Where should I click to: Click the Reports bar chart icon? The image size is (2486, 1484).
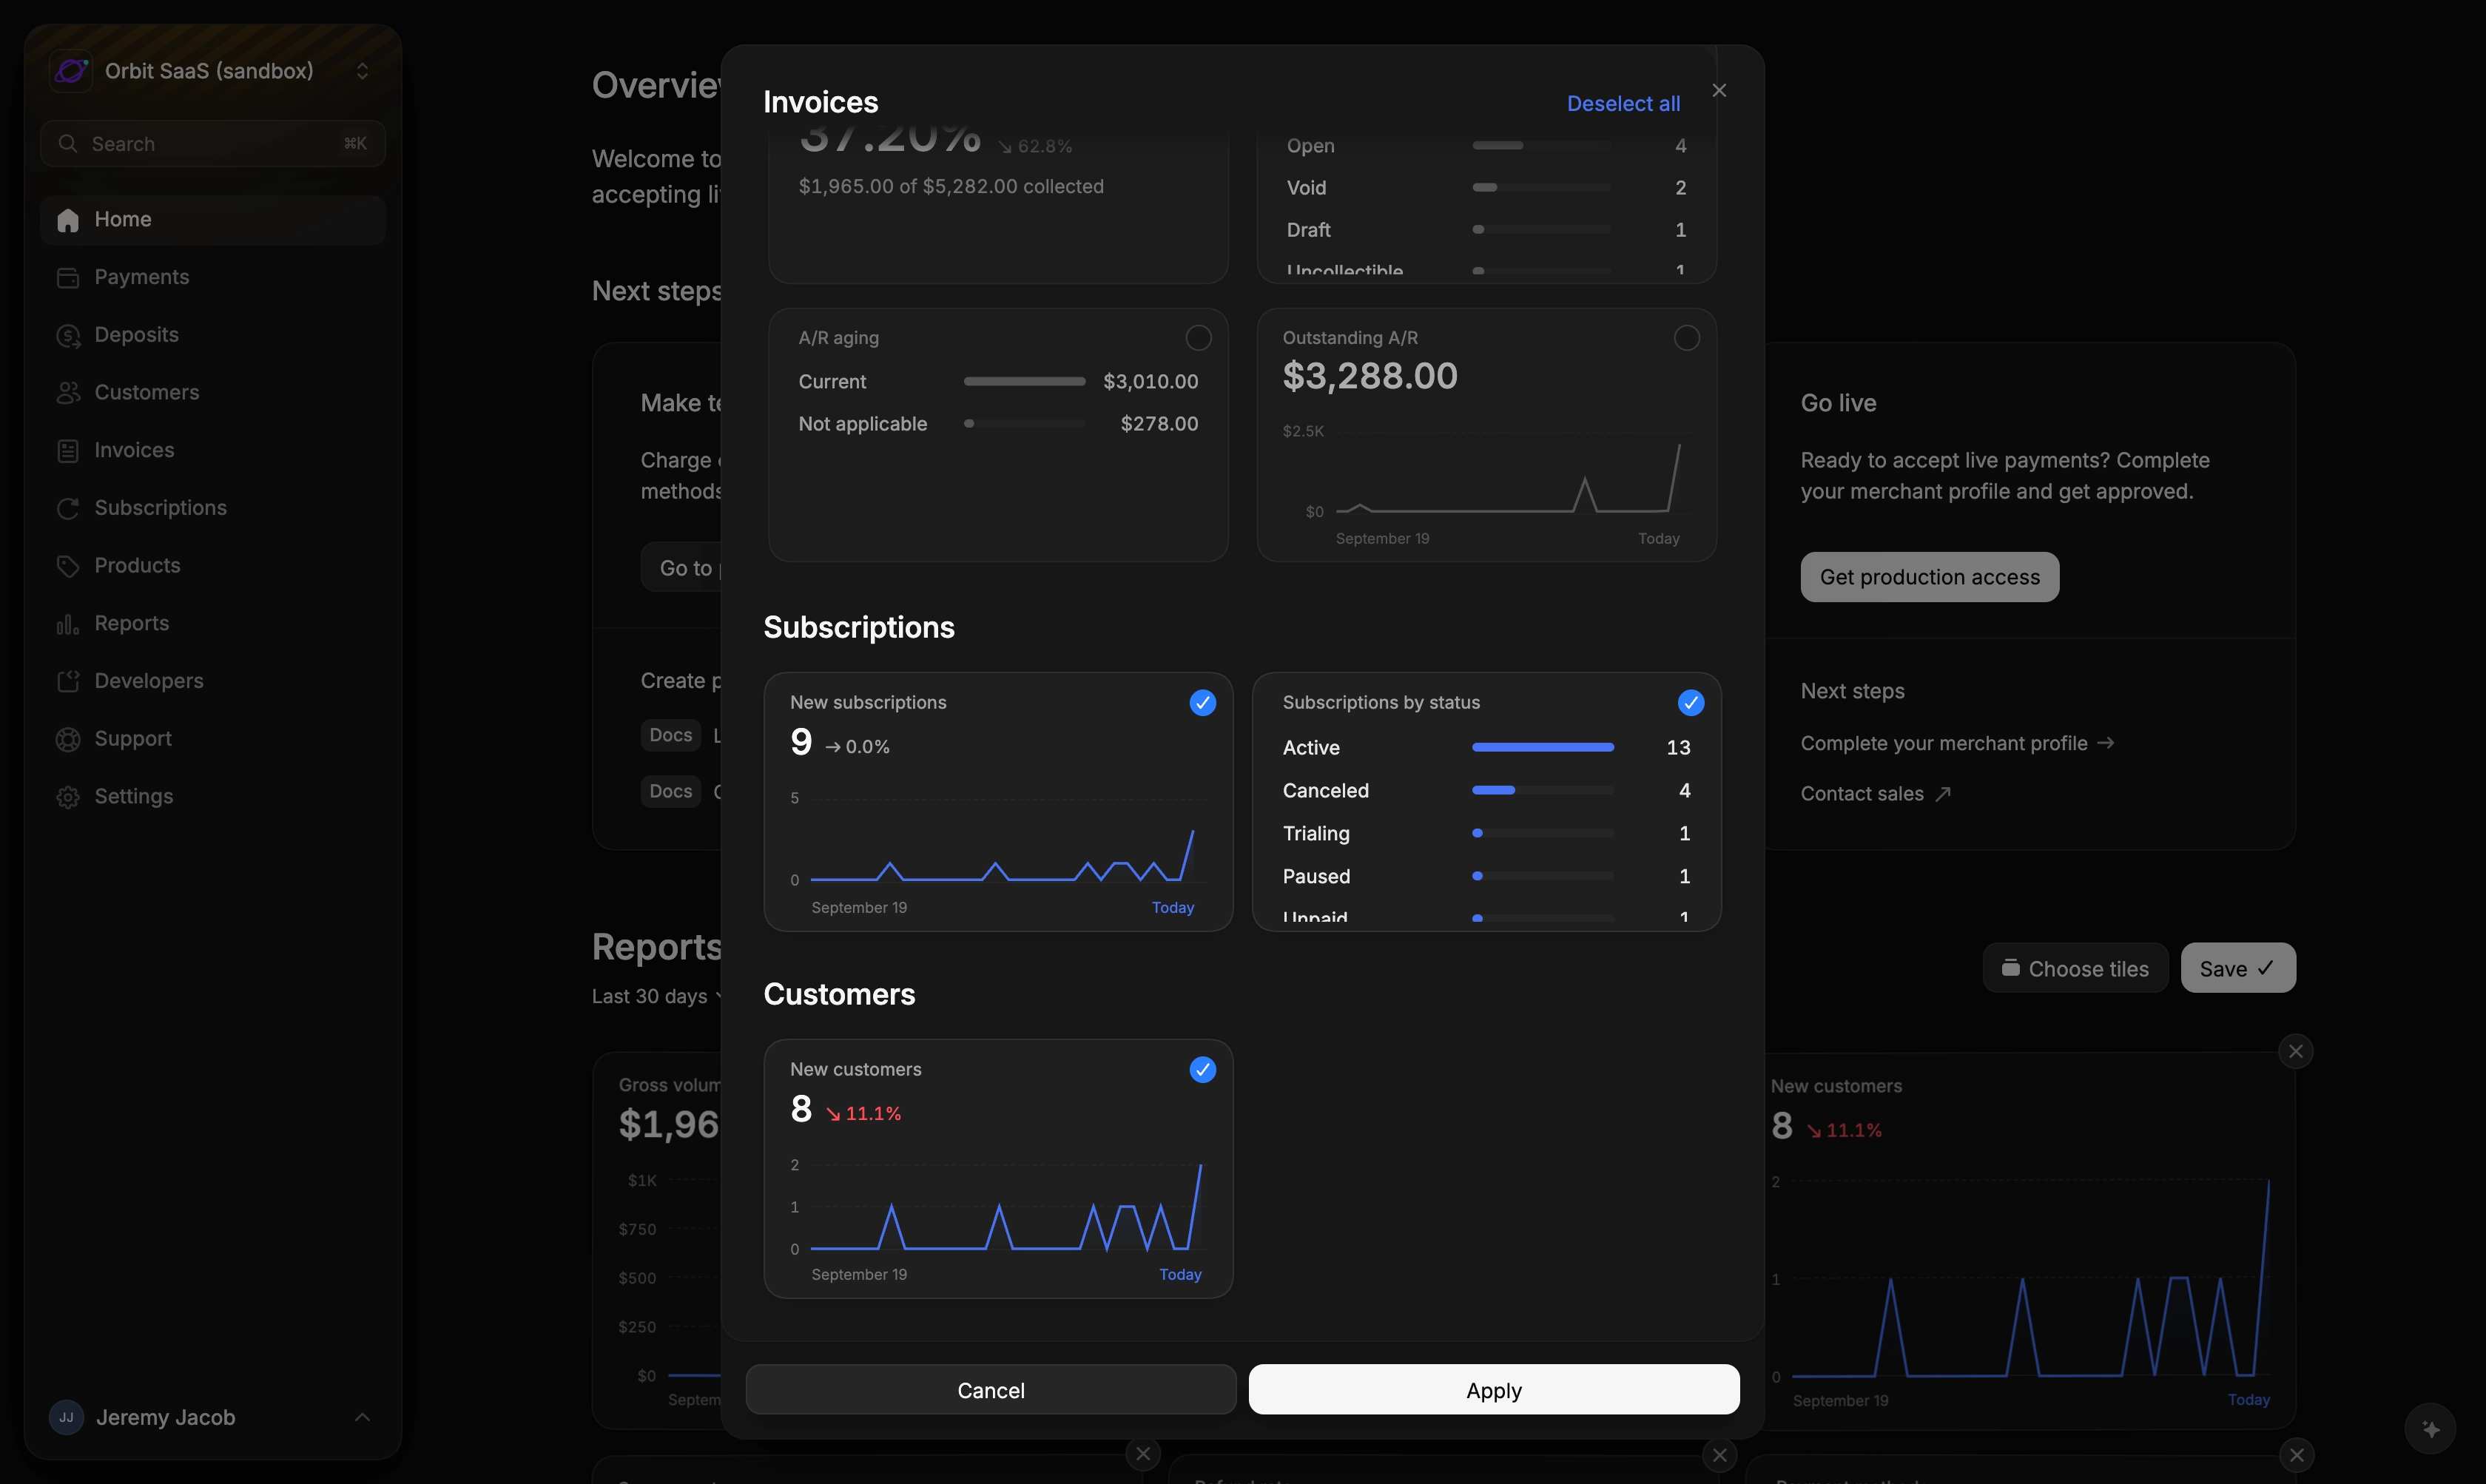click(x=68, y=624)
